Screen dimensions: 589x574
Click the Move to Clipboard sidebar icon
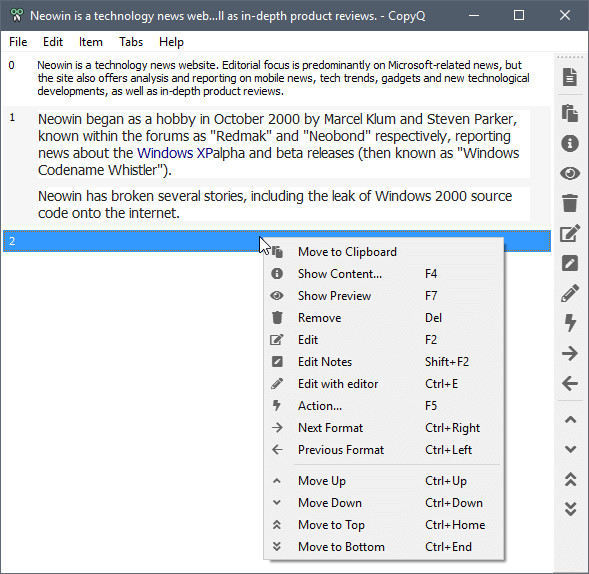coord(570,113)
